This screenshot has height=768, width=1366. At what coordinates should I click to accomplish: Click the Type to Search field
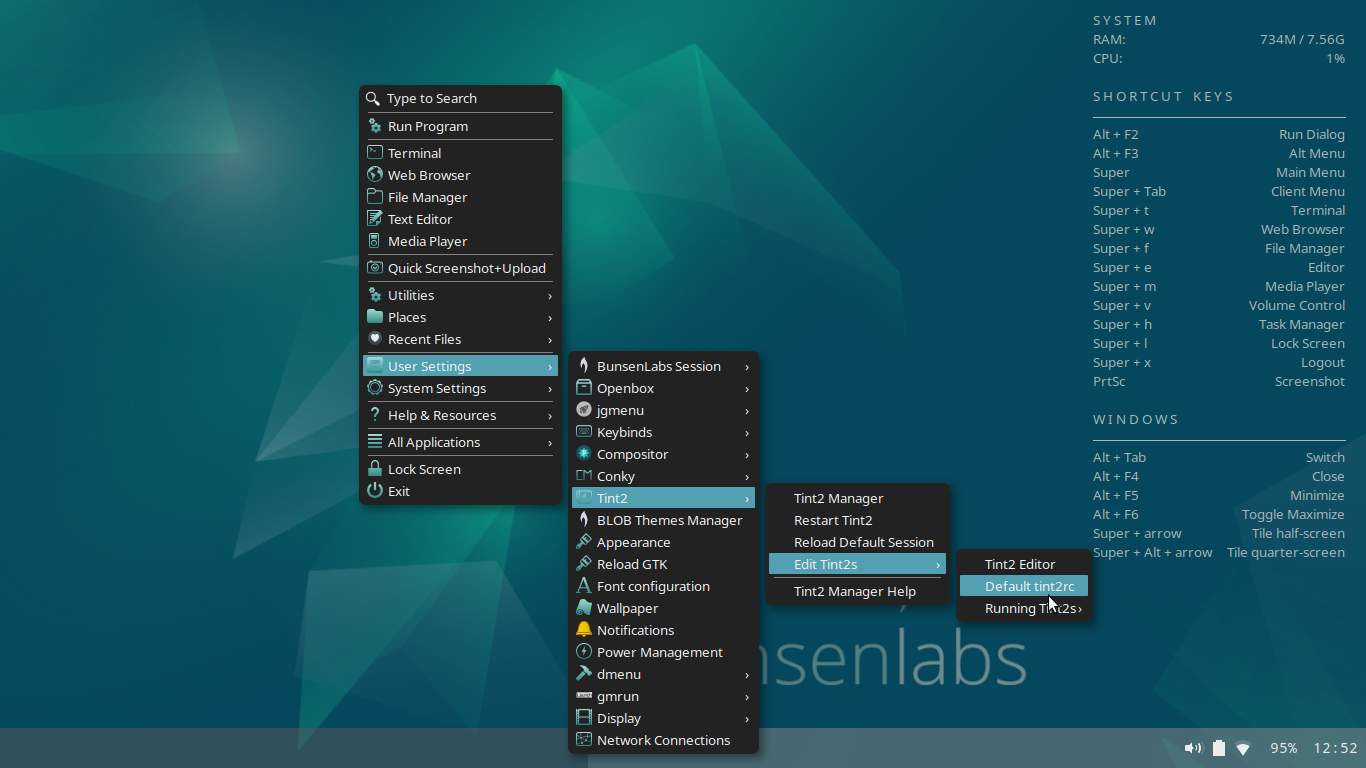(460, 98)
